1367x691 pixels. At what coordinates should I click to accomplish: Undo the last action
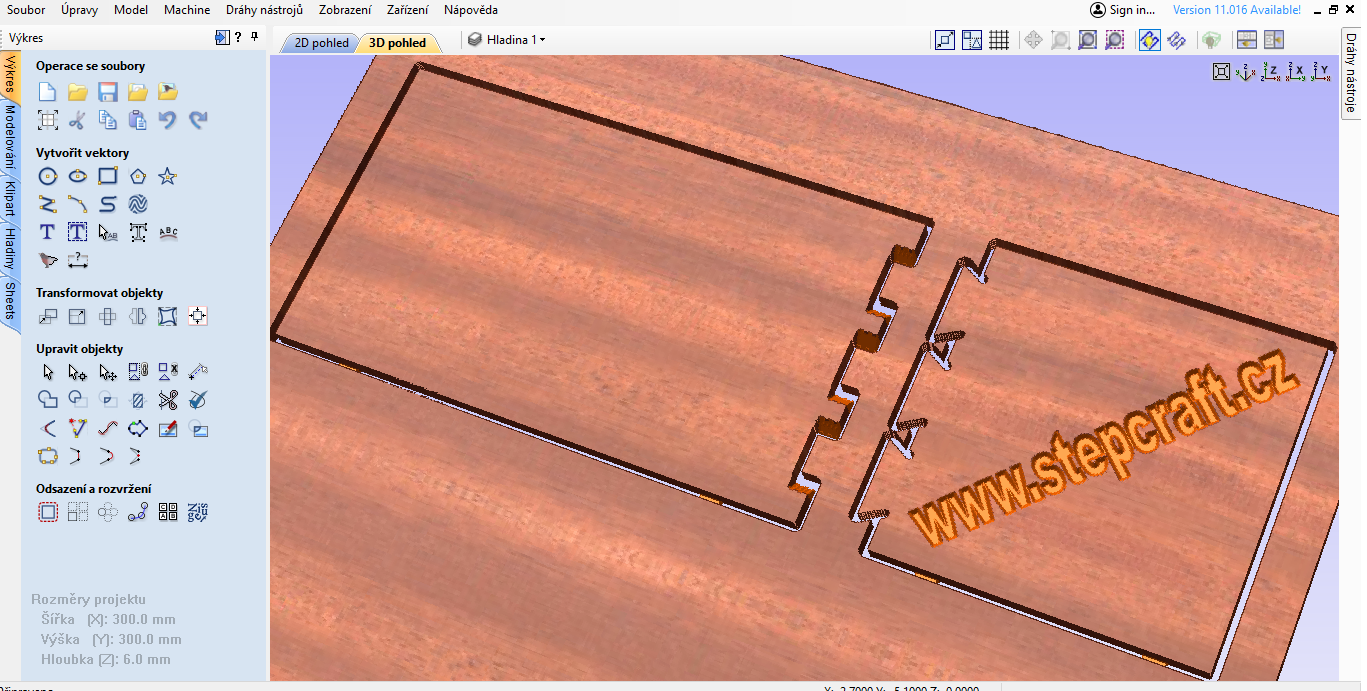[x=168, y=120]
